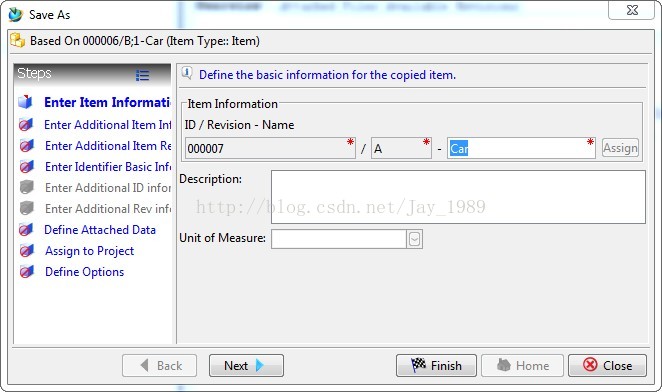Click the item icon beside Based On text
Viewport: 662px width, 392px height.
18,41
